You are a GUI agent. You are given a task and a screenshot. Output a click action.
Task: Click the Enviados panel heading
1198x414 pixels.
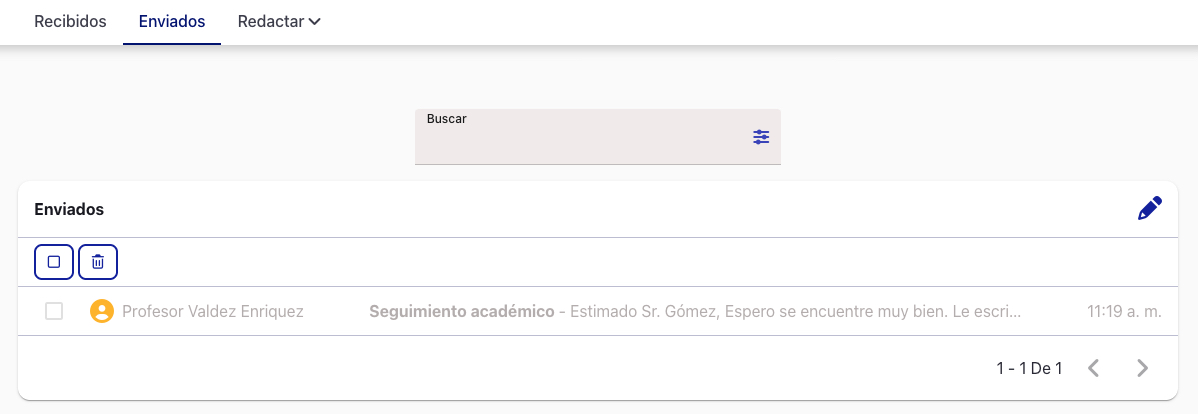[69, 209]
